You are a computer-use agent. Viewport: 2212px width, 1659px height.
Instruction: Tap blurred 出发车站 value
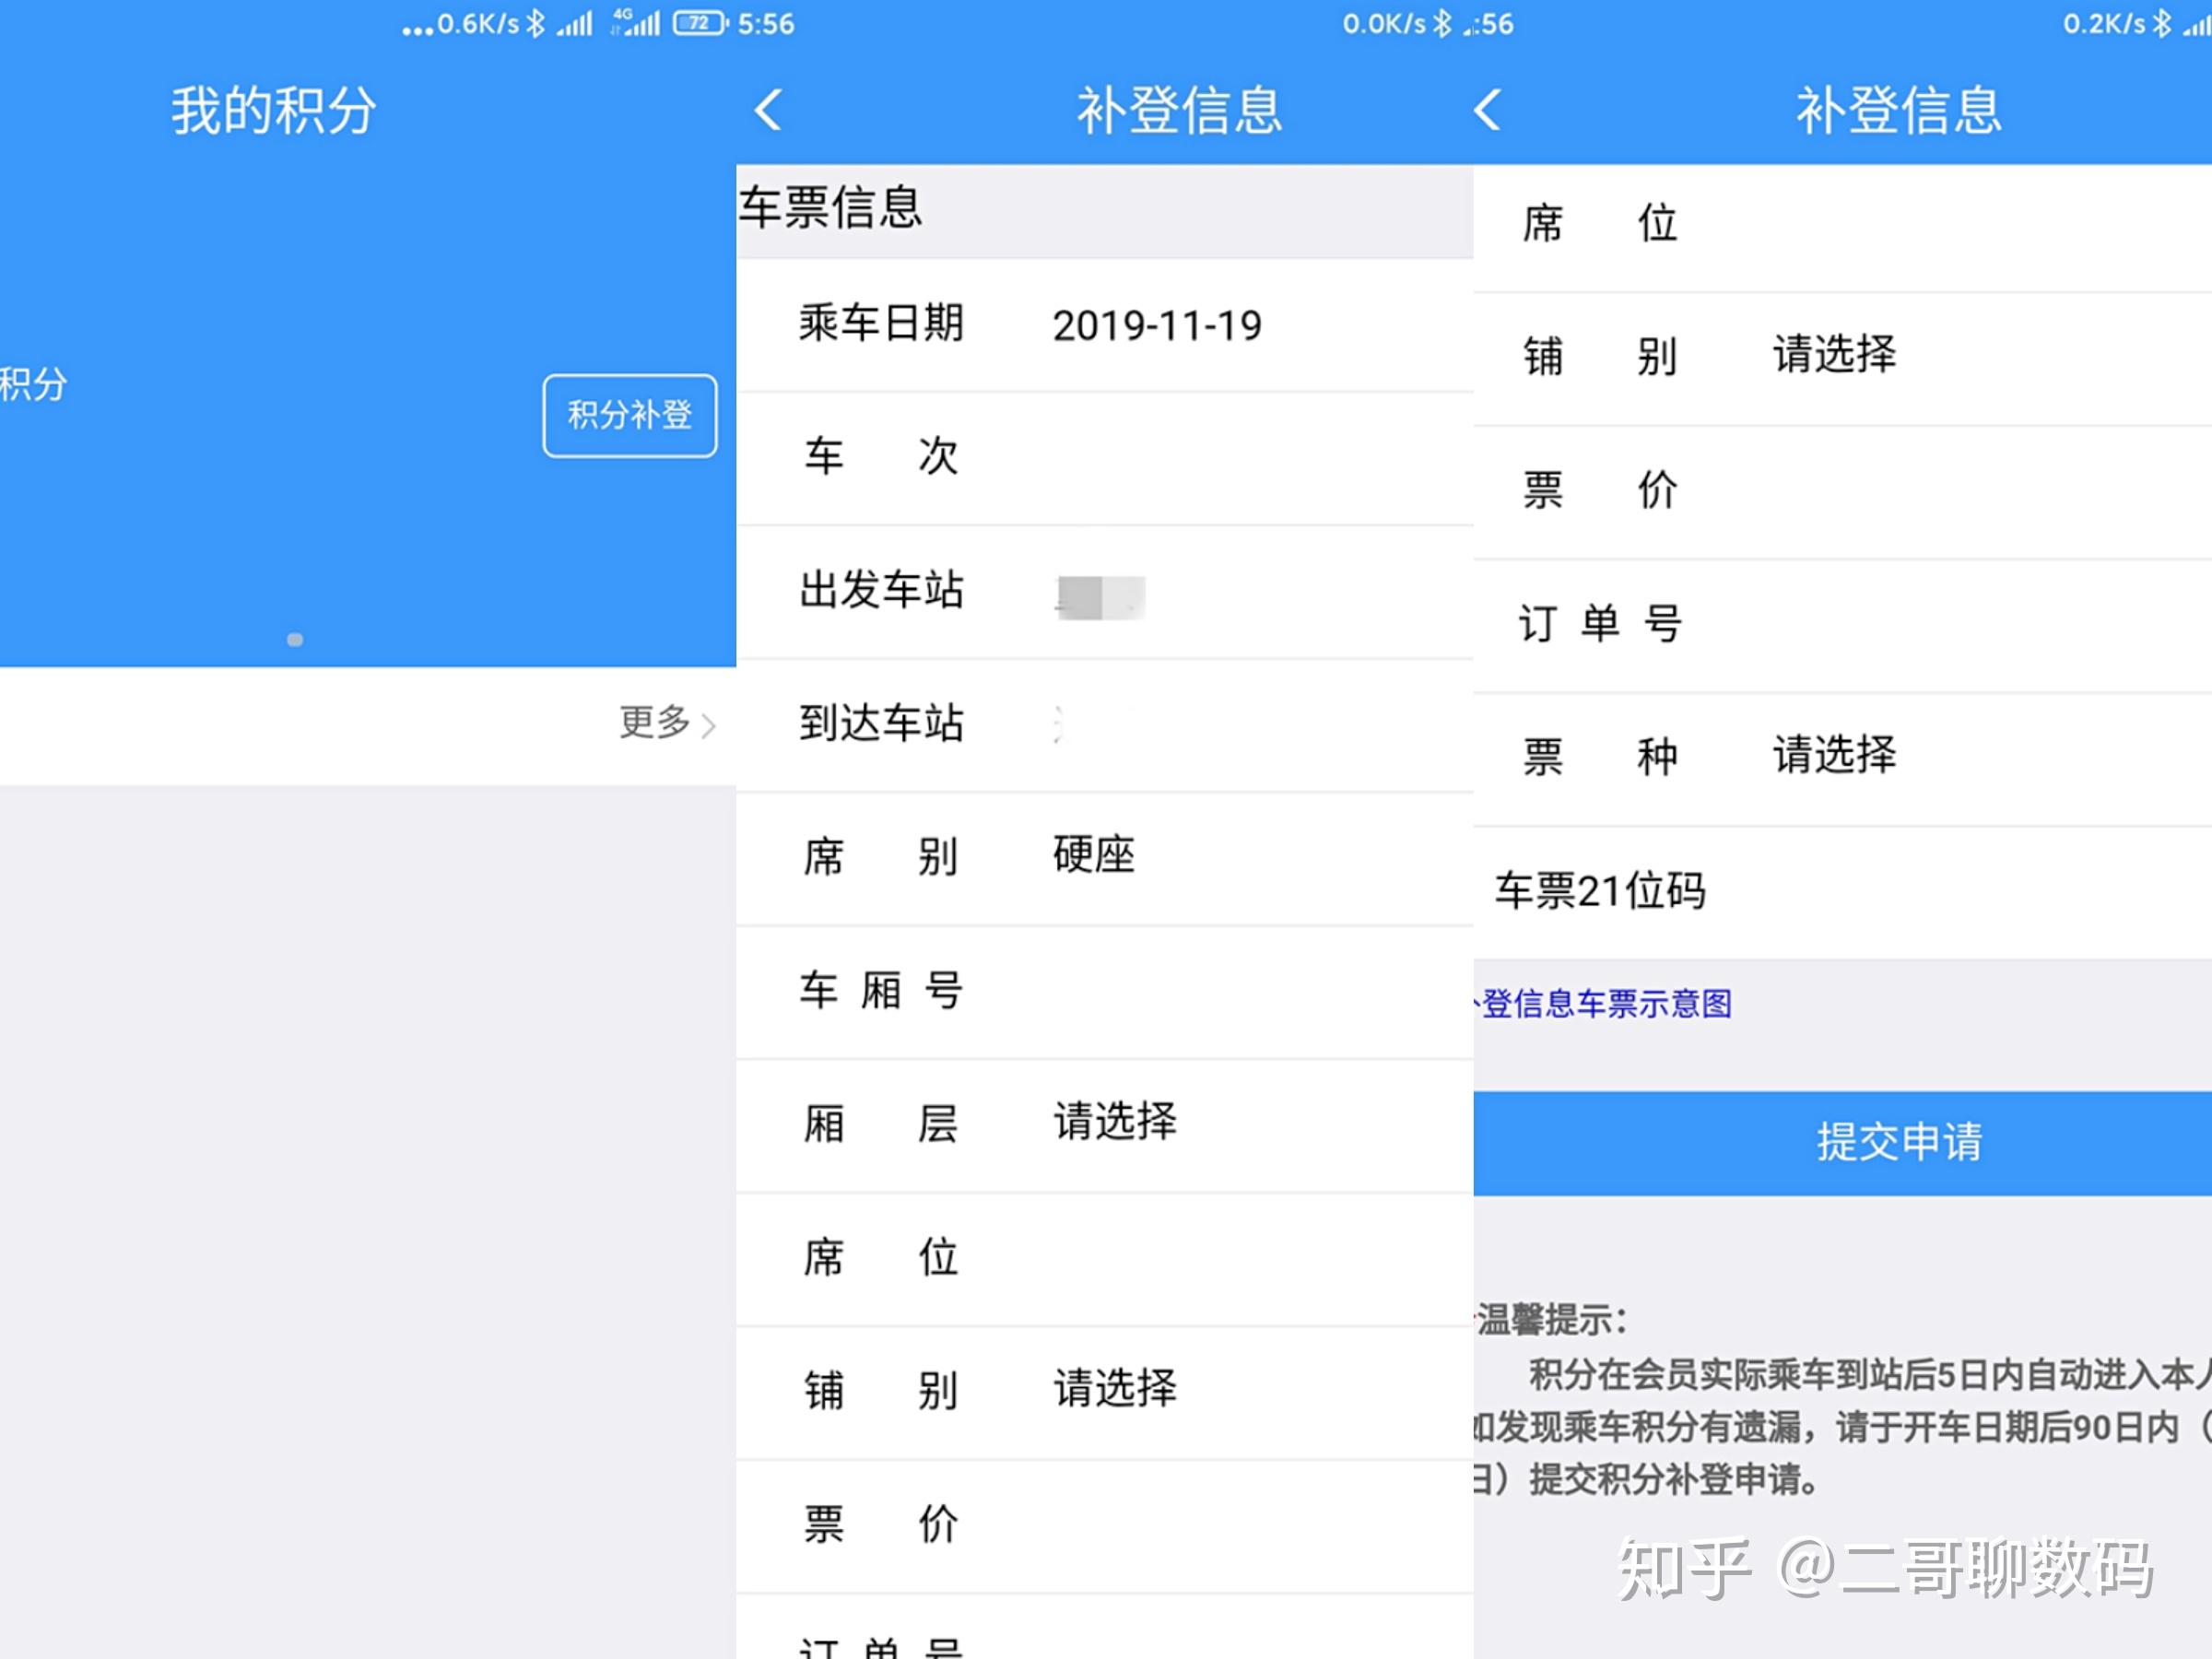(1100, 597)
